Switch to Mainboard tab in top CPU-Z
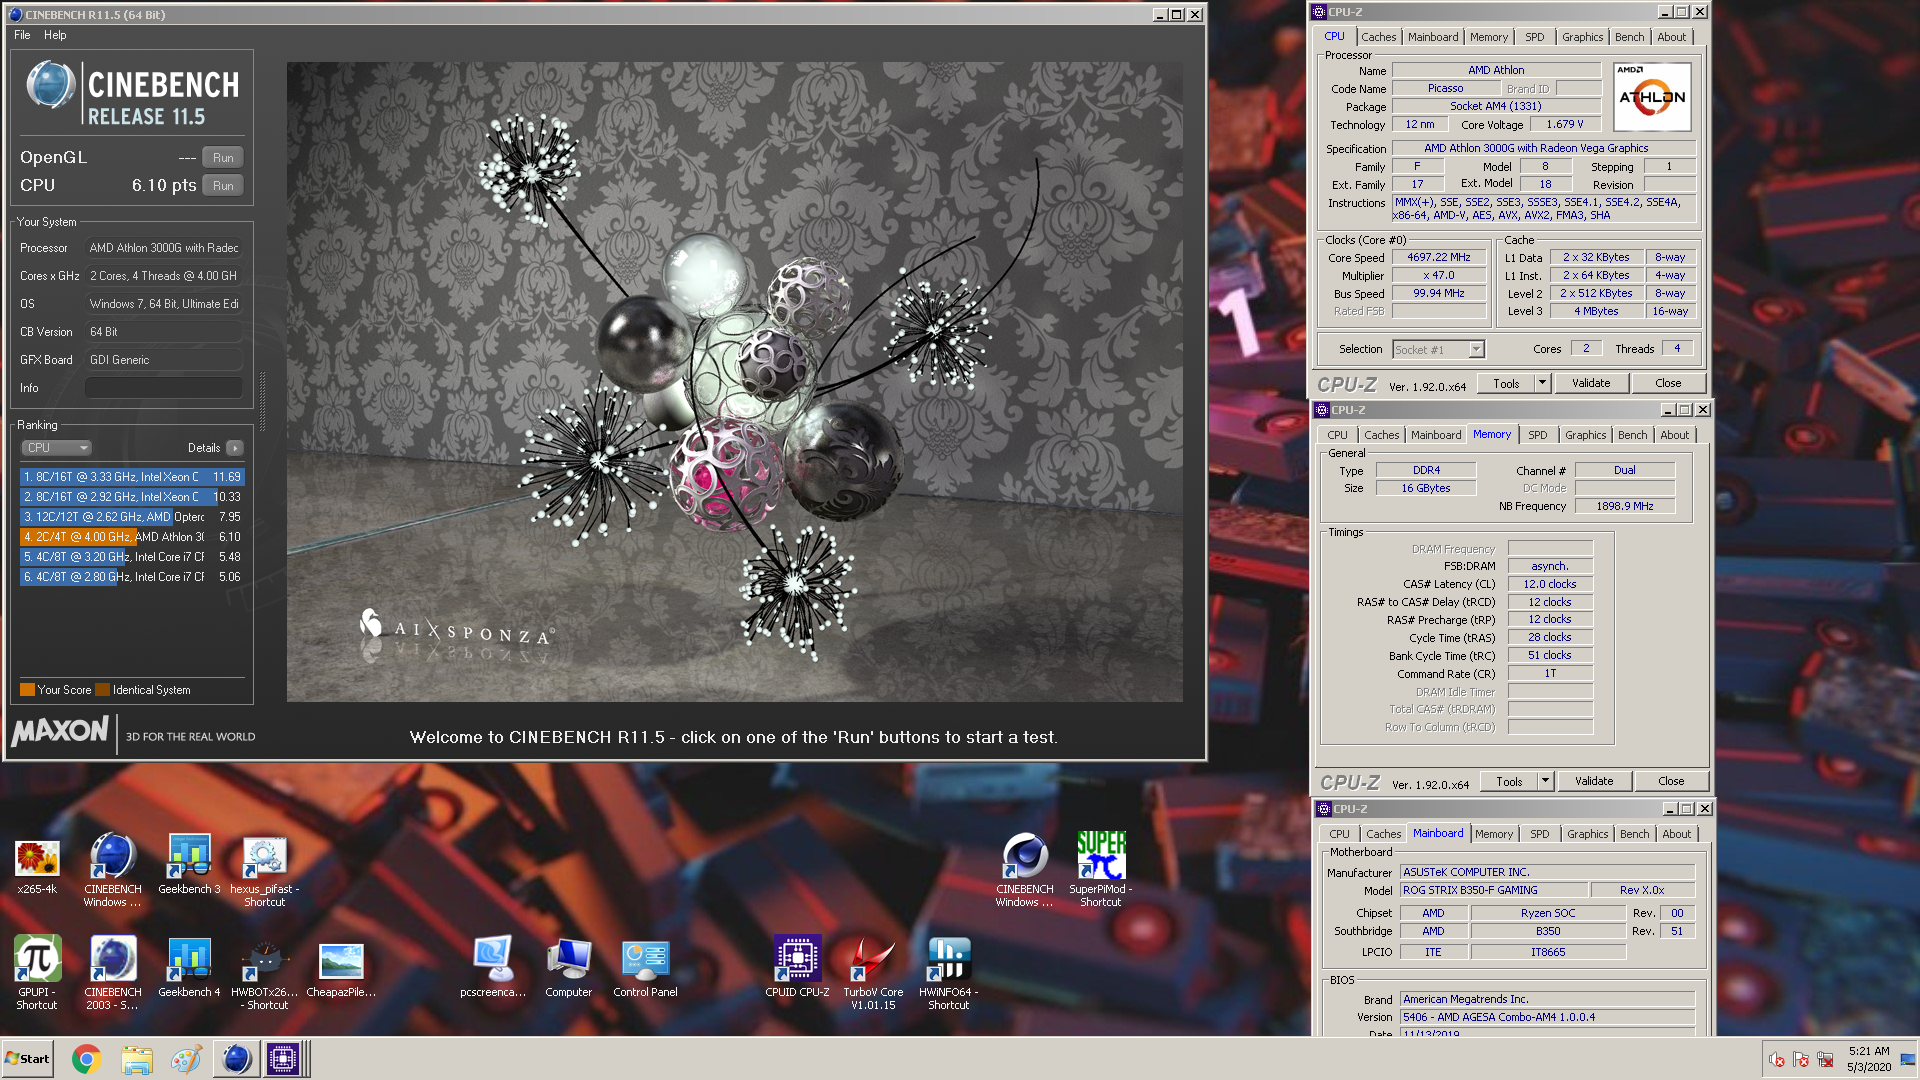This screenshot has width=1920, height=1080. pos(1432,37)
